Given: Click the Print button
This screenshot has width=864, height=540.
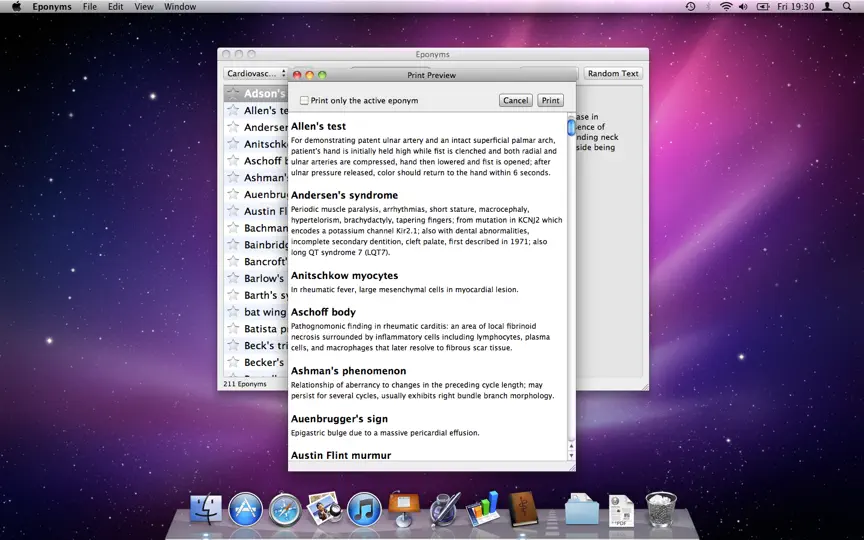Looking at the screenshot, I should coord(550,100).
